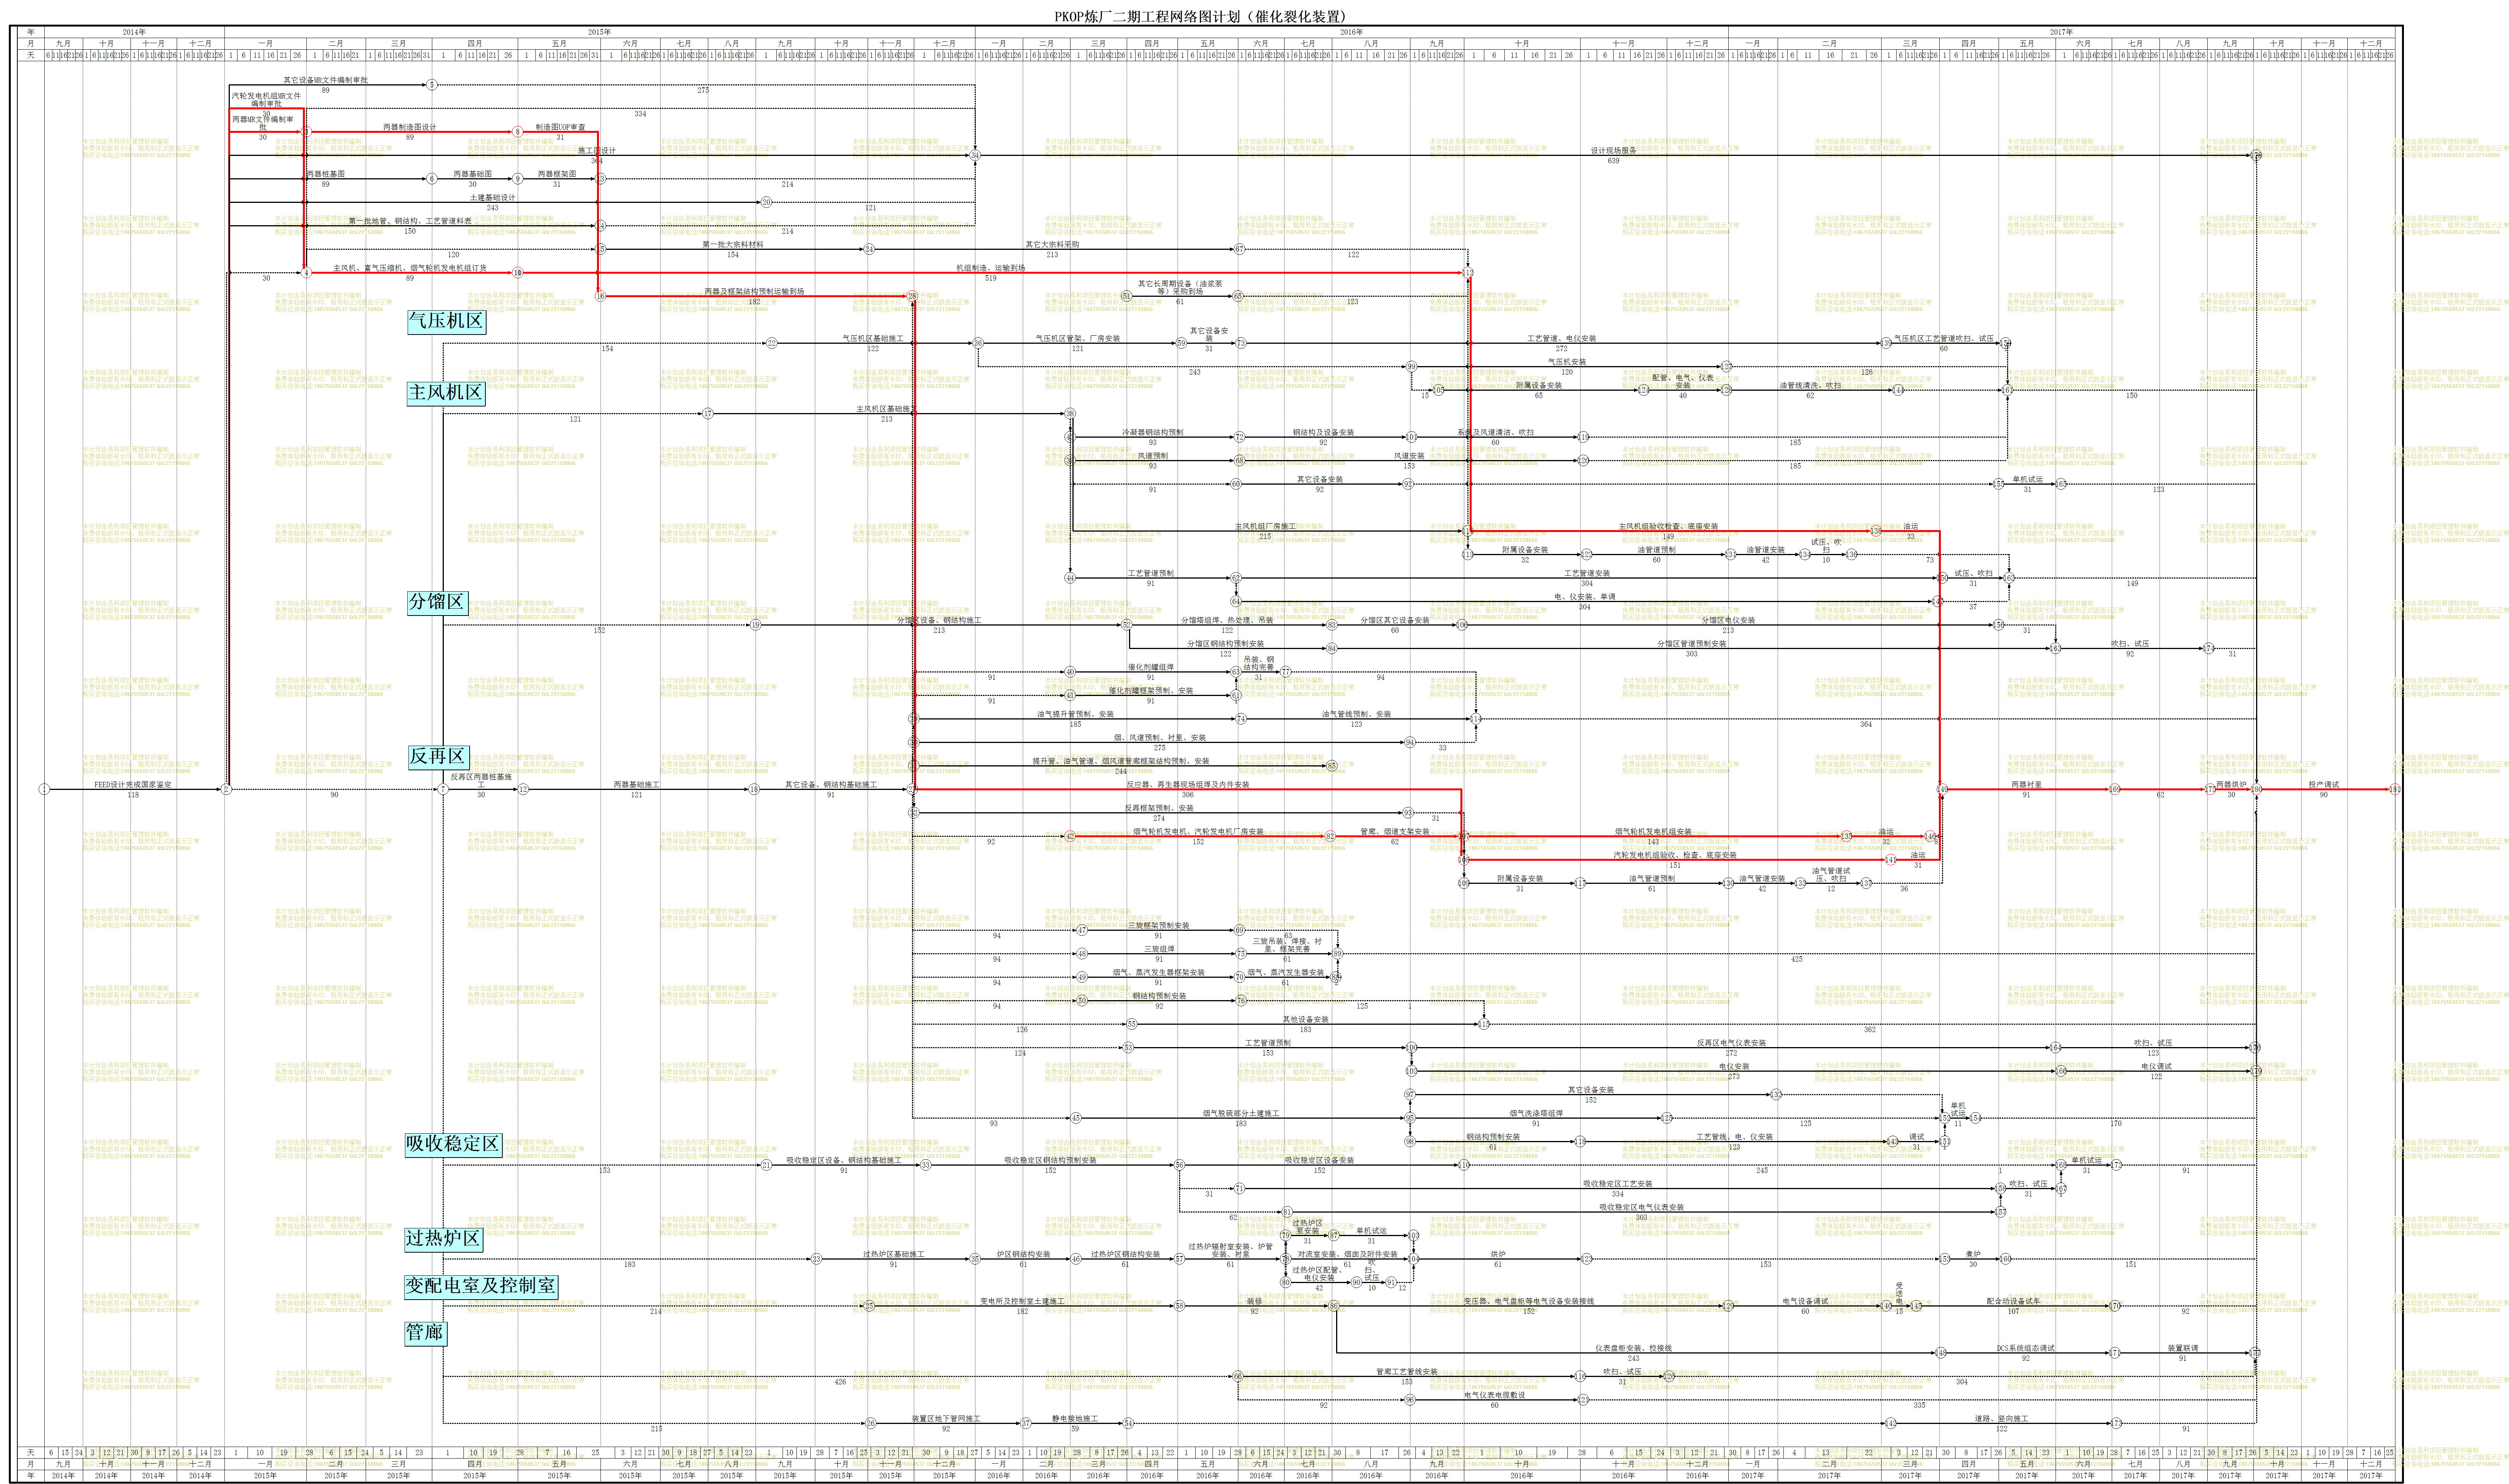This screenshot has height=1484, width=2509.
Task: Click the 变压器、电气盘柜等电气设备安装接线 label
Action: click(x=1529, y=1301)
